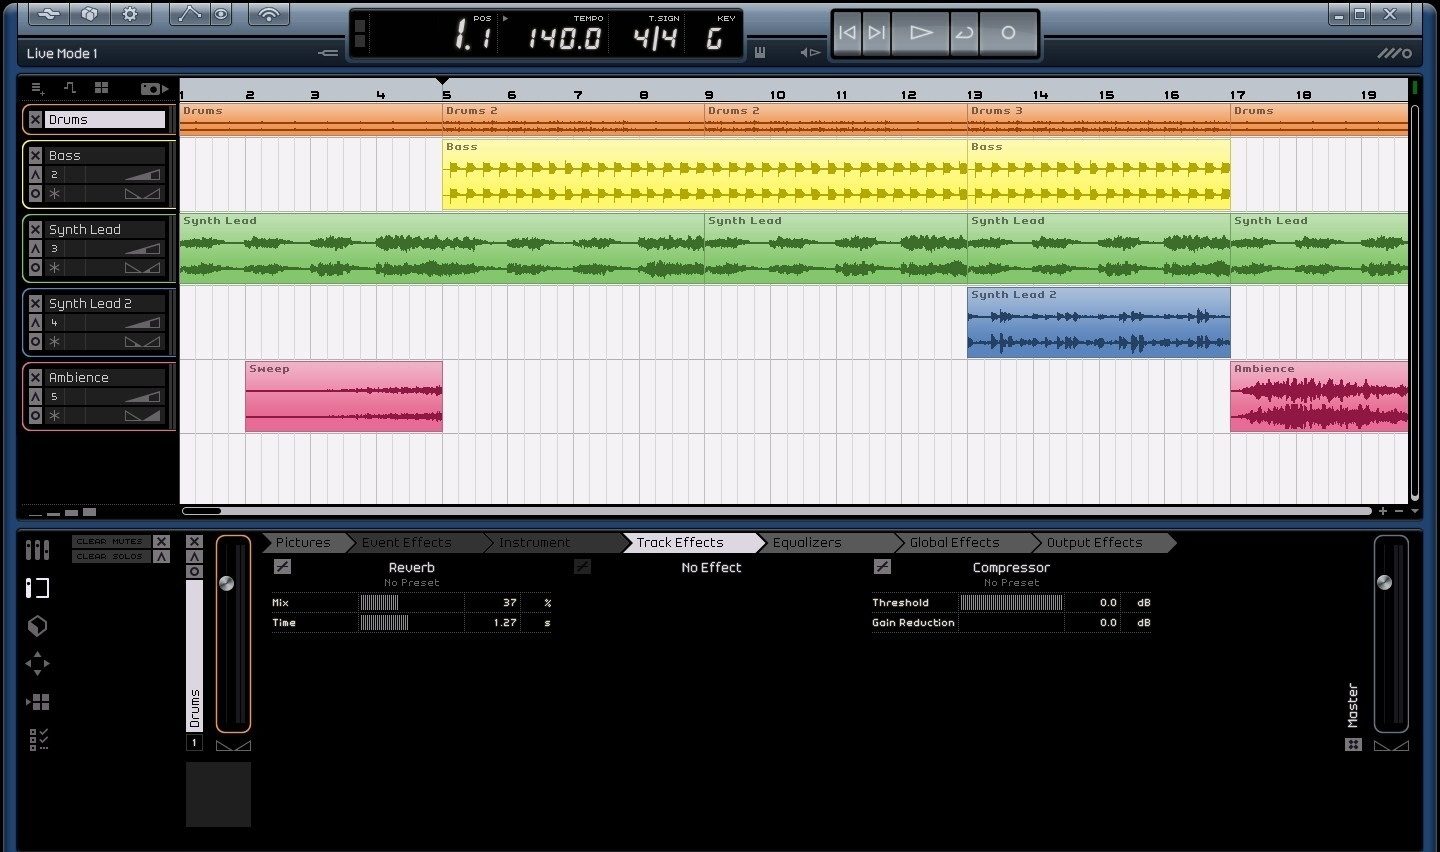Open the Compressor No Preset dropdown
The height and width of the screenshot is (852, 1440).
pos(1012,582)
